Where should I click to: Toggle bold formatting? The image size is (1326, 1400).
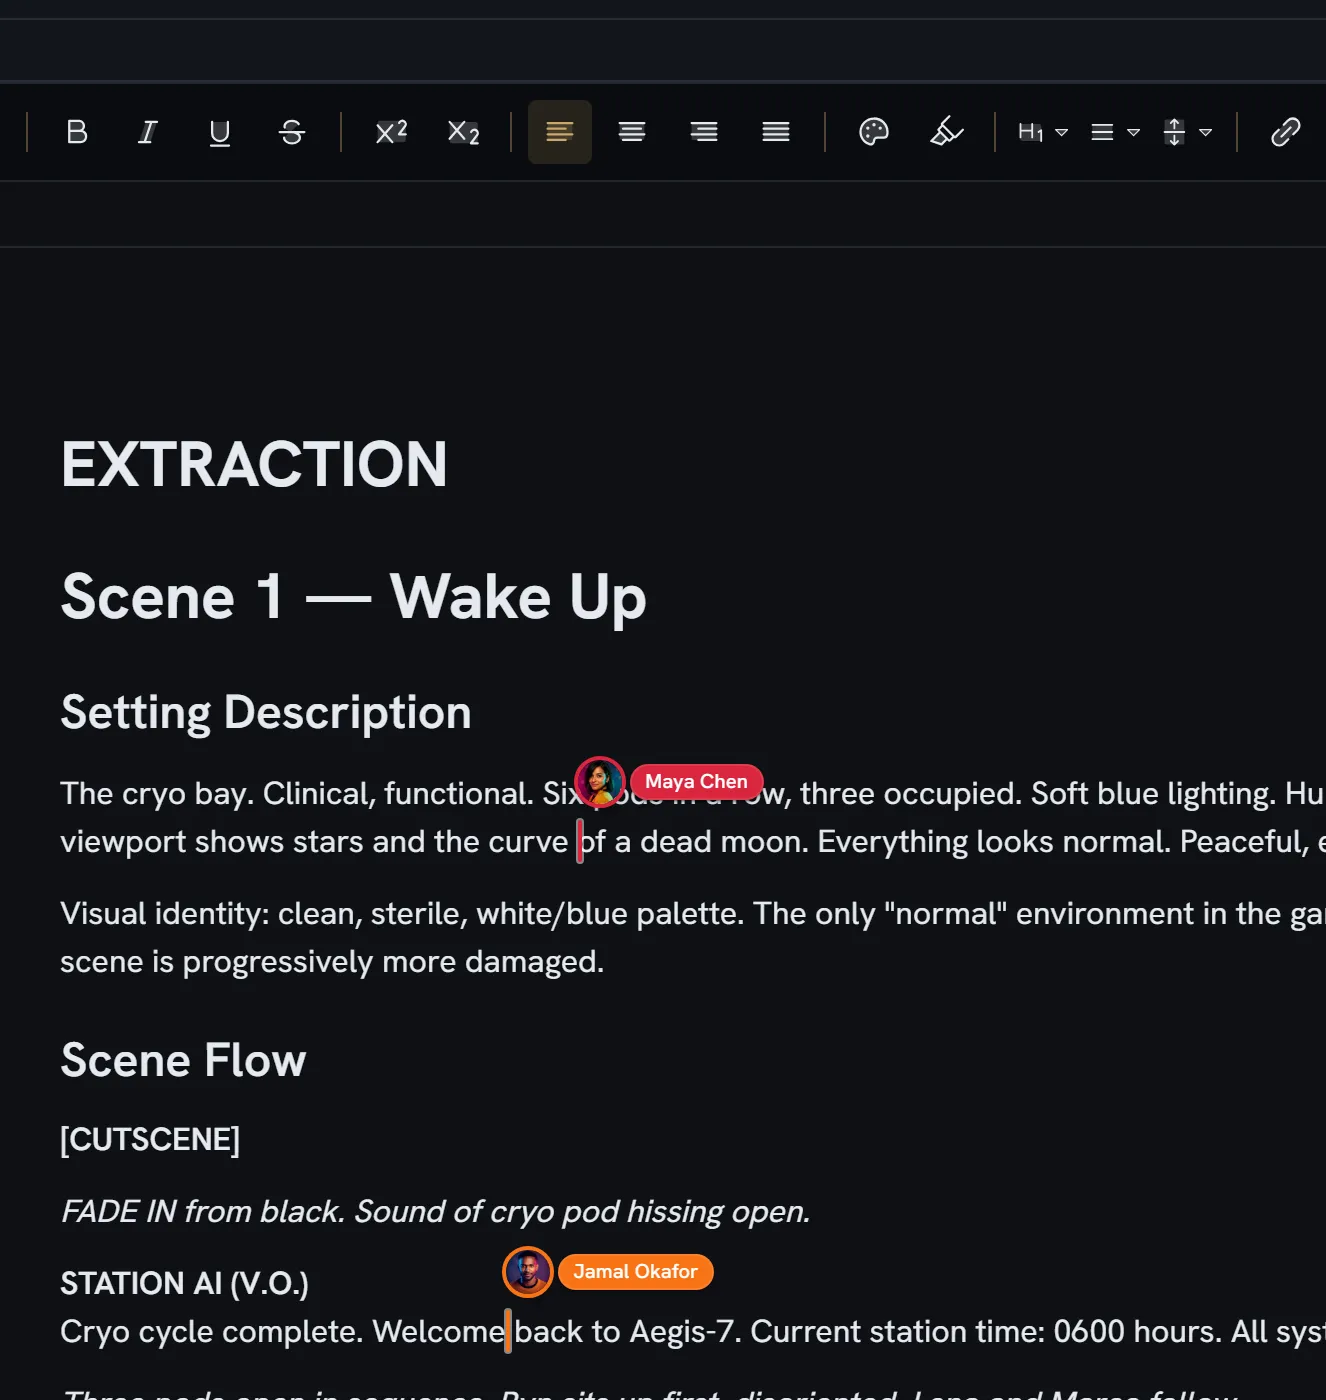tap(77, 132)
